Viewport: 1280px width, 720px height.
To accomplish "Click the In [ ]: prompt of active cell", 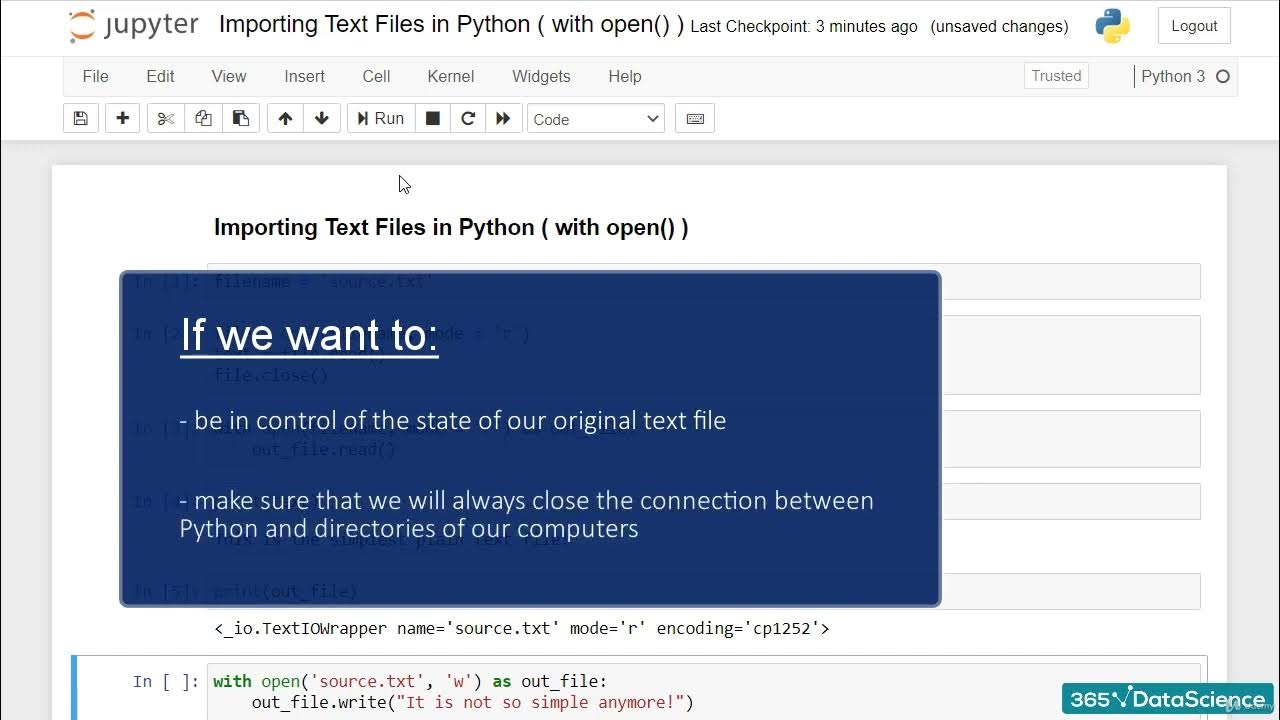I will pyautogui.click(x=166, y=682).
